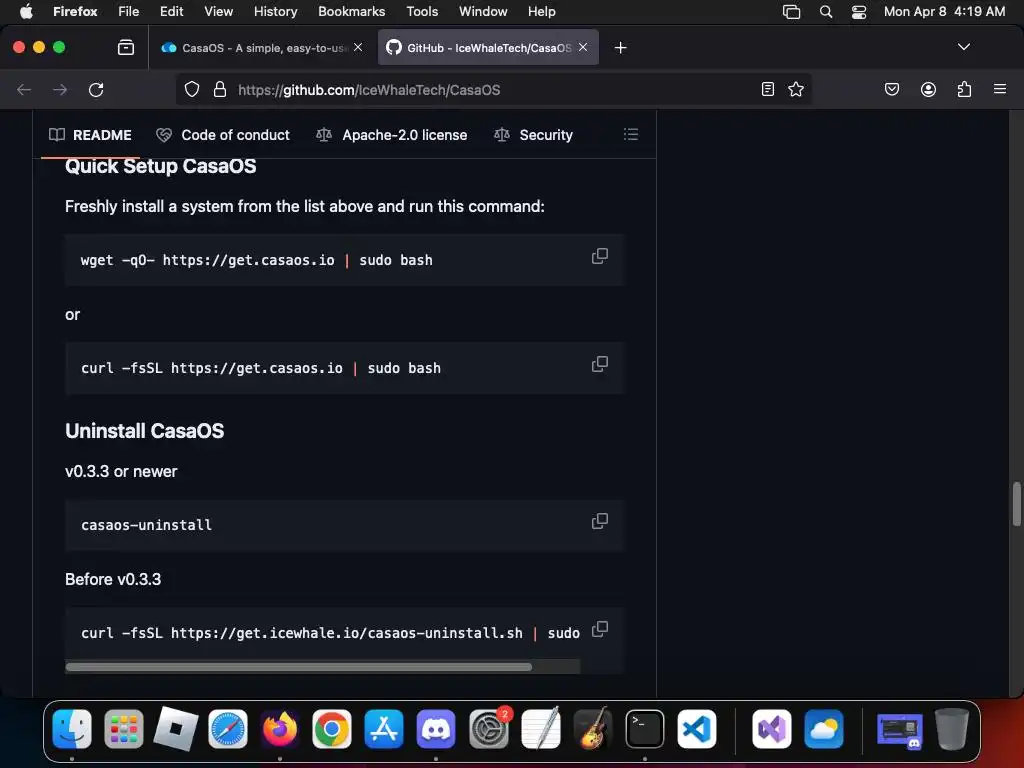Click the page vertical scrollbar thumb
The image size is (1024, 768).
(x=1016, y=503)
